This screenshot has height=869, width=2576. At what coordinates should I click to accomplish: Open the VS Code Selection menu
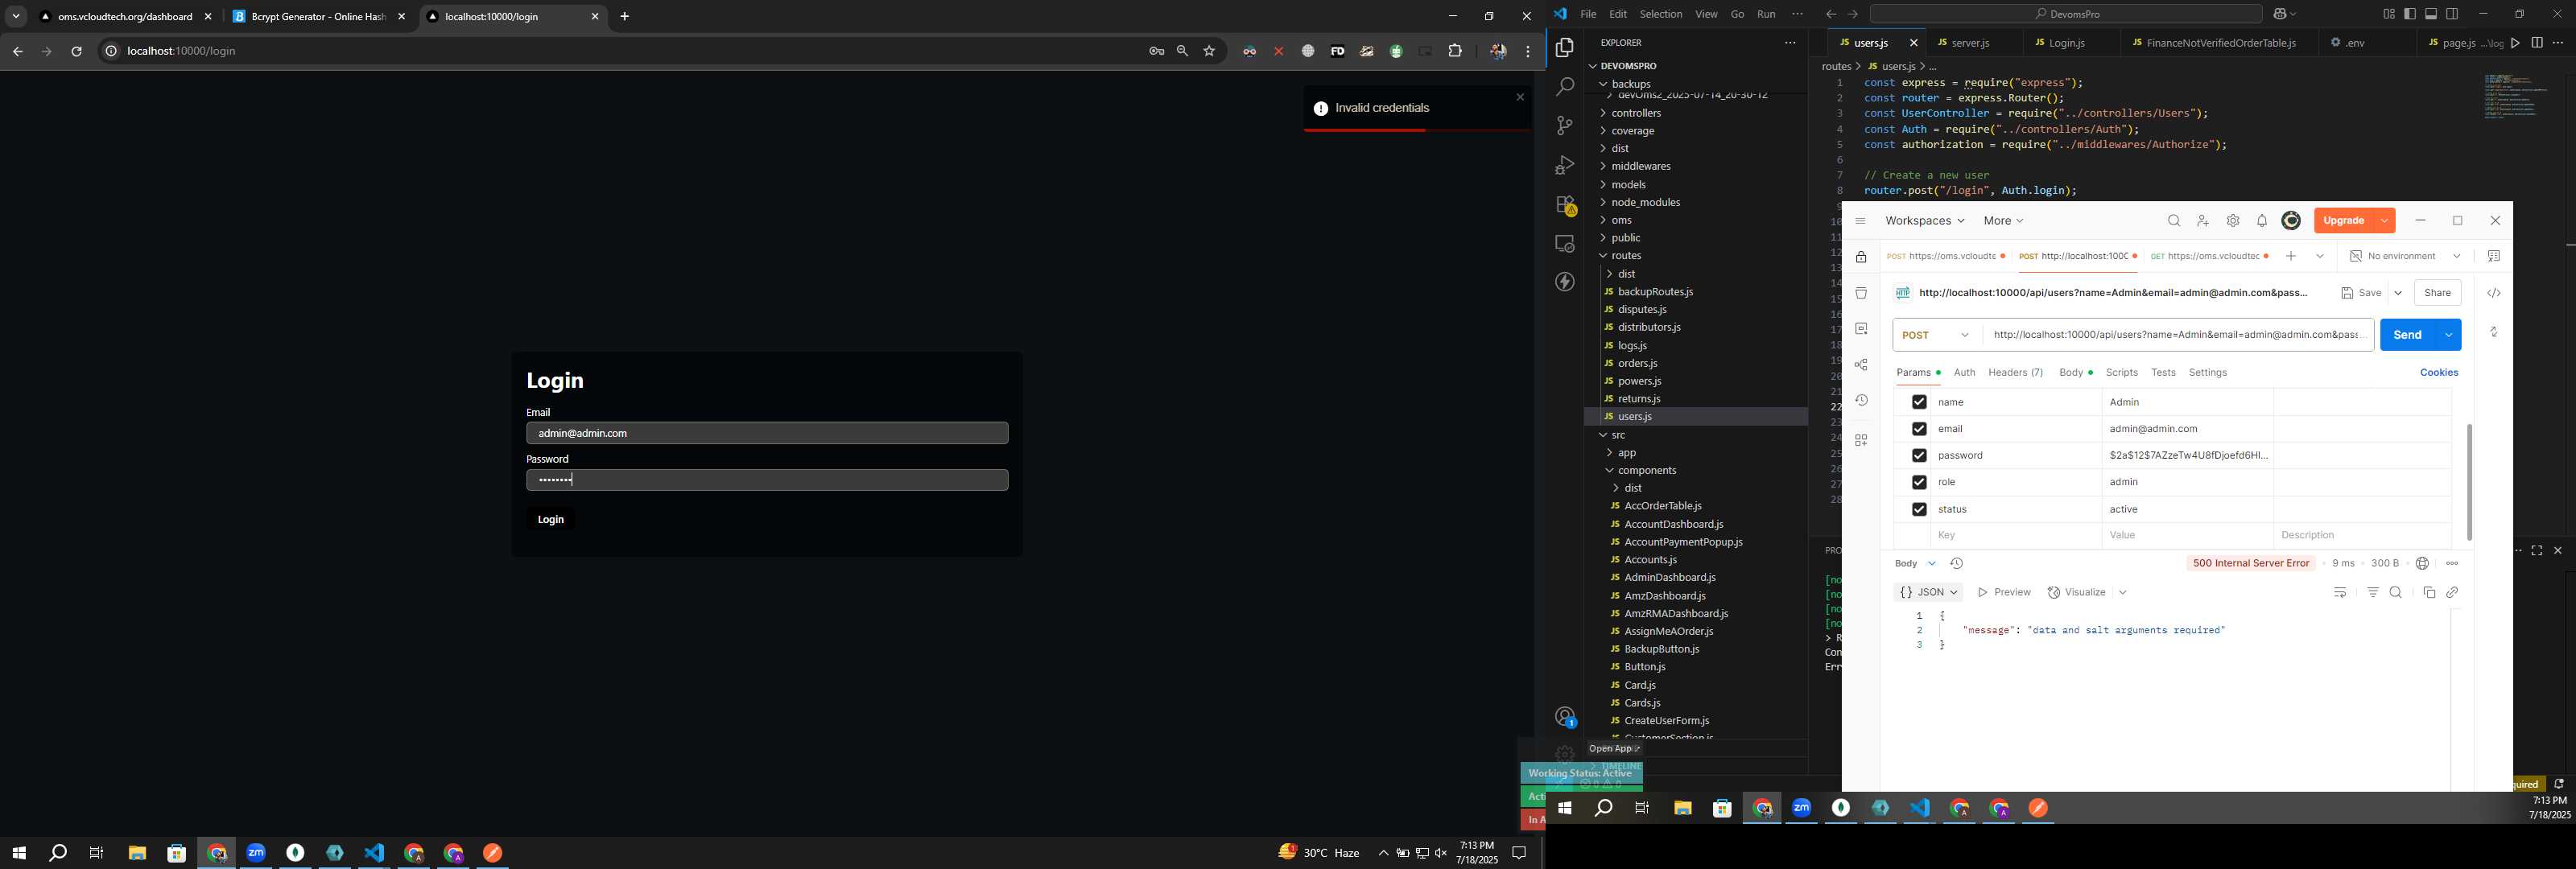point(1660,14)
